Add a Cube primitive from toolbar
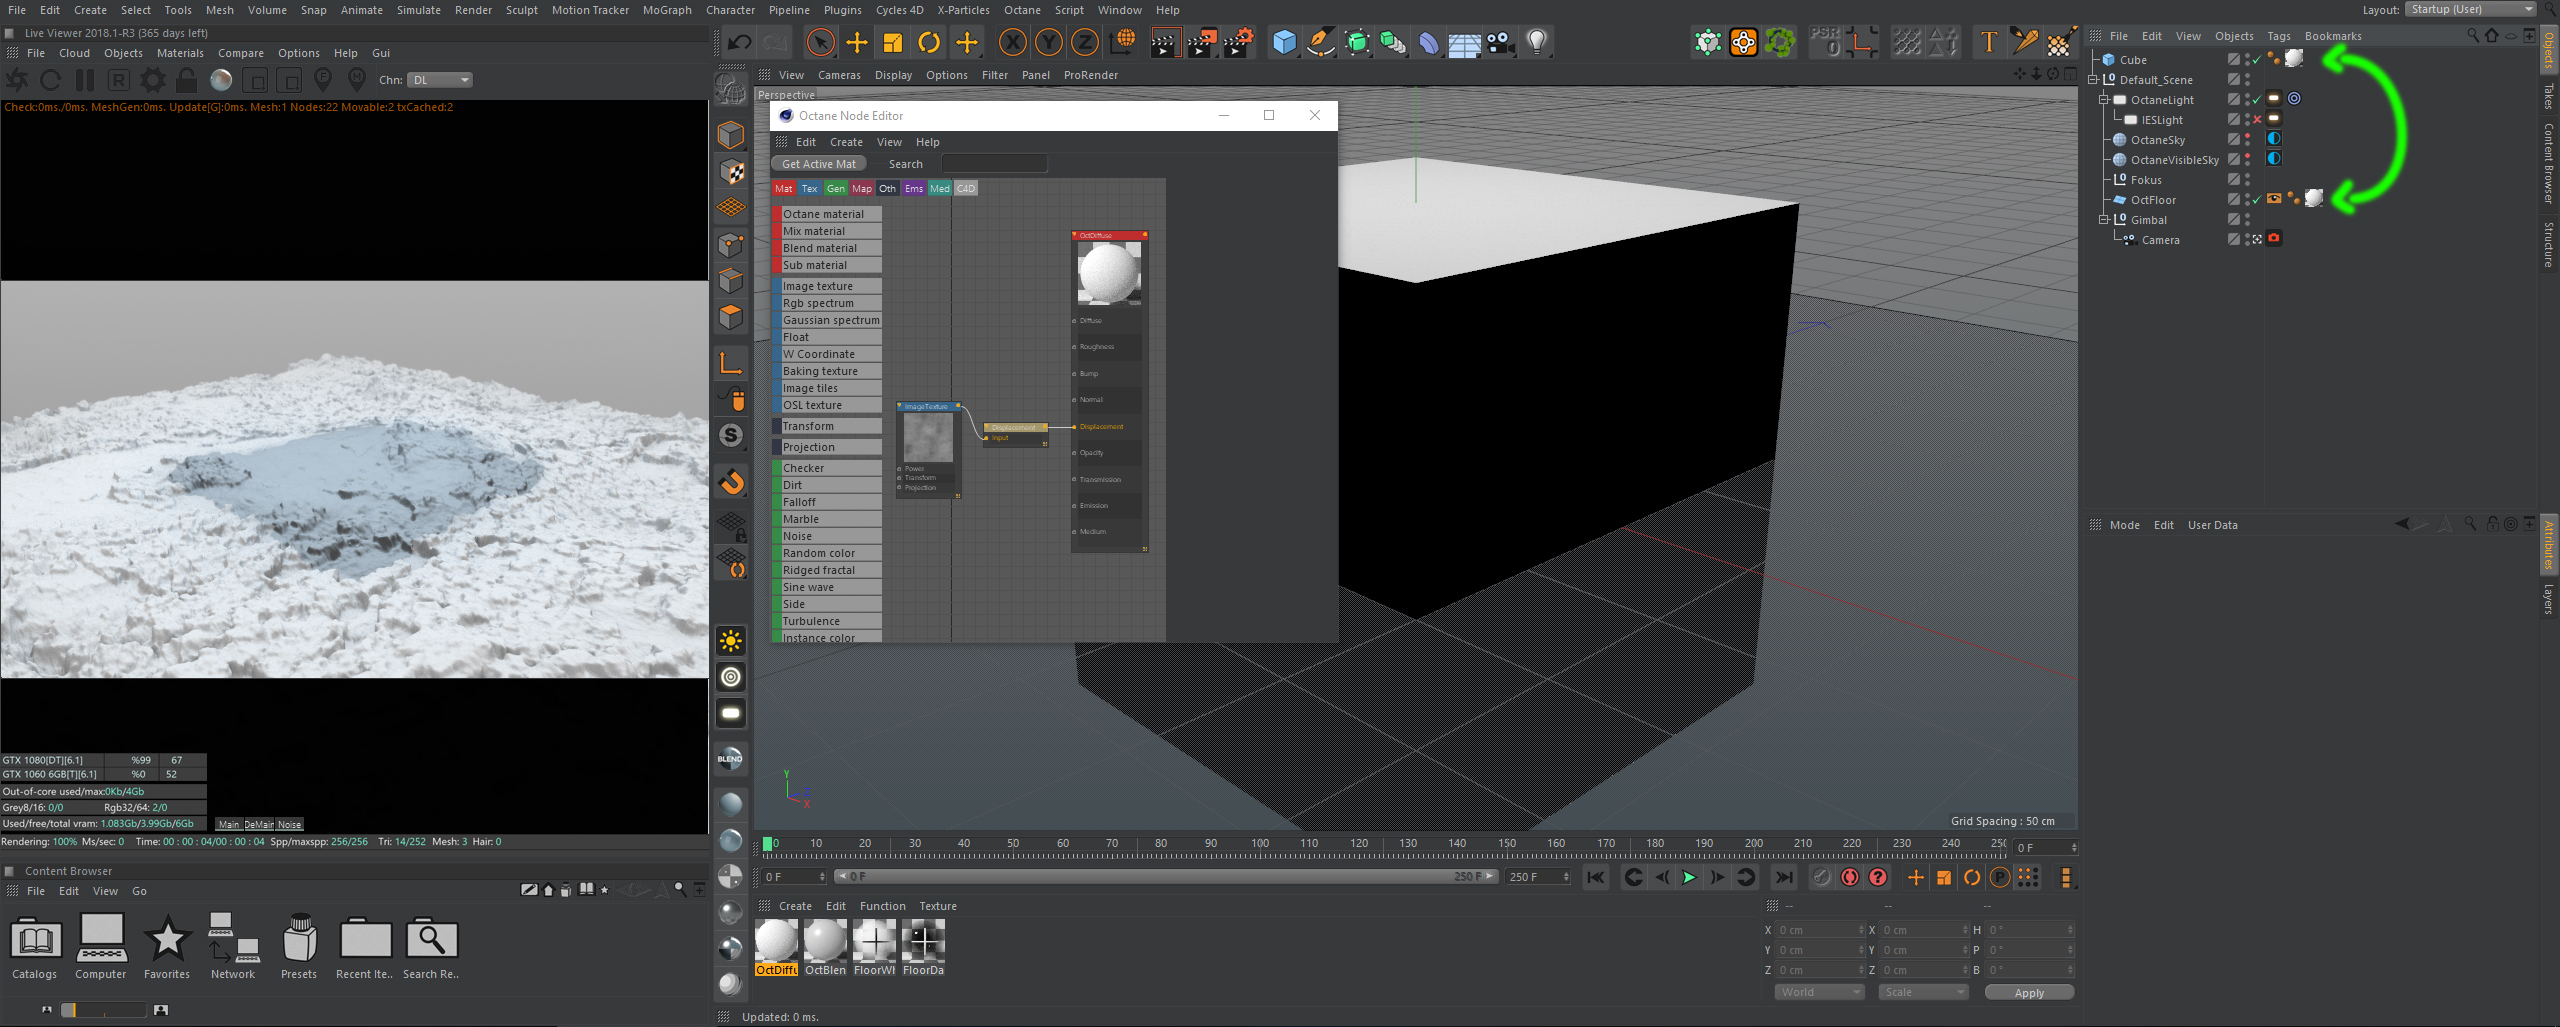The width and height of the screenshot is (2560, 1027). click(x=1284, y=42)
